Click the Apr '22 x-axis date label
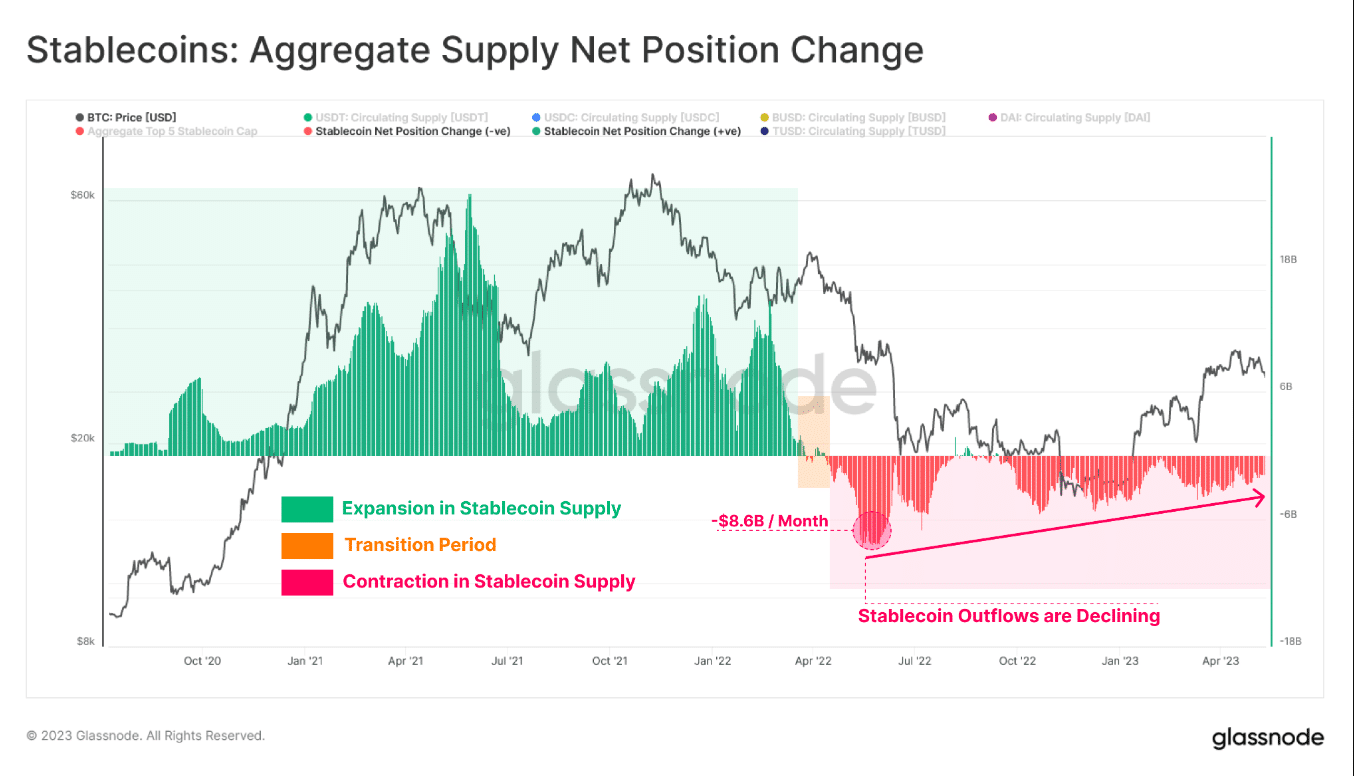The width and height of the screenshot is (1354, 776). pyautogui.click(x=813, y=661)
